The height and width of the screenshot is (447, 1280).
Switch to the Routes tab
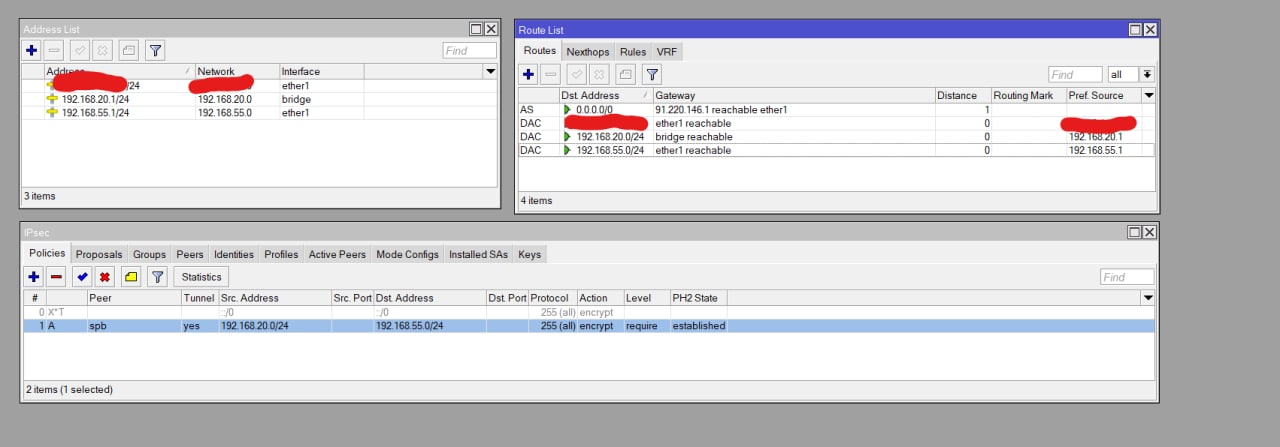[x=540, y=51]
